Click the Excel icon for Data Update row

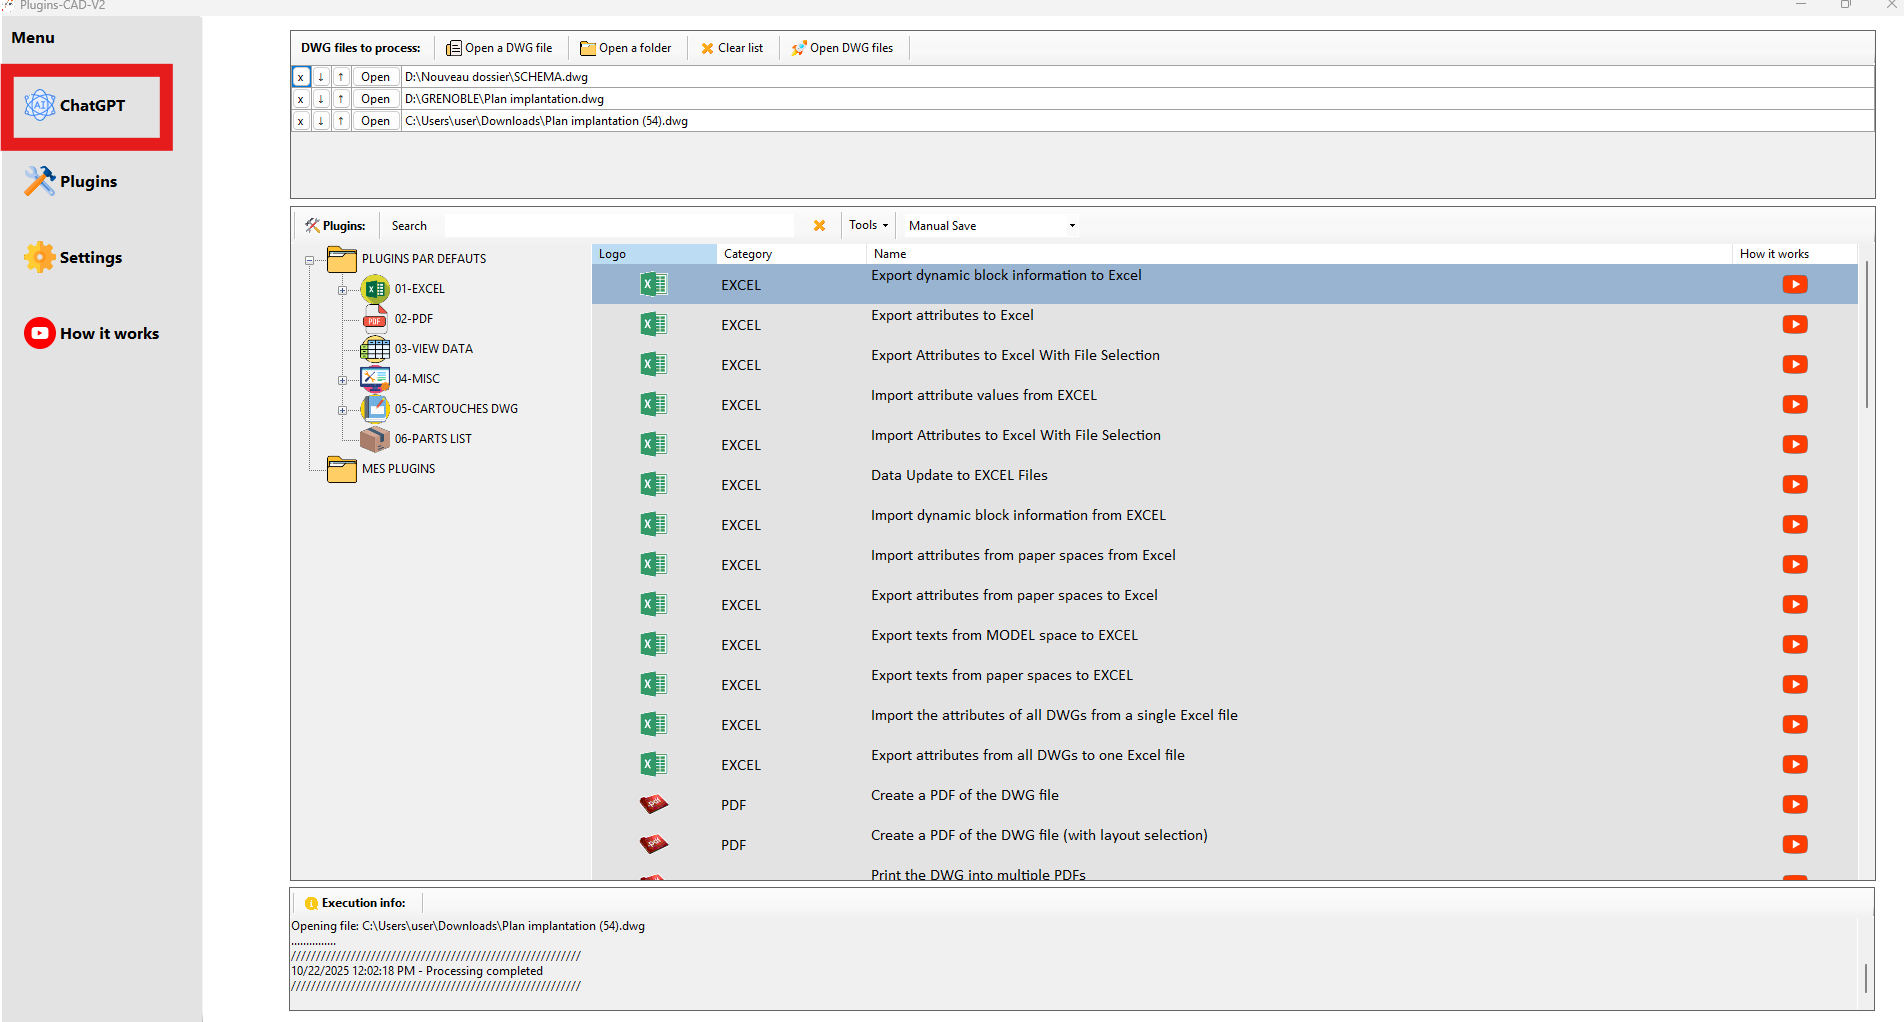pyautogui.click(x=653, y=485)
